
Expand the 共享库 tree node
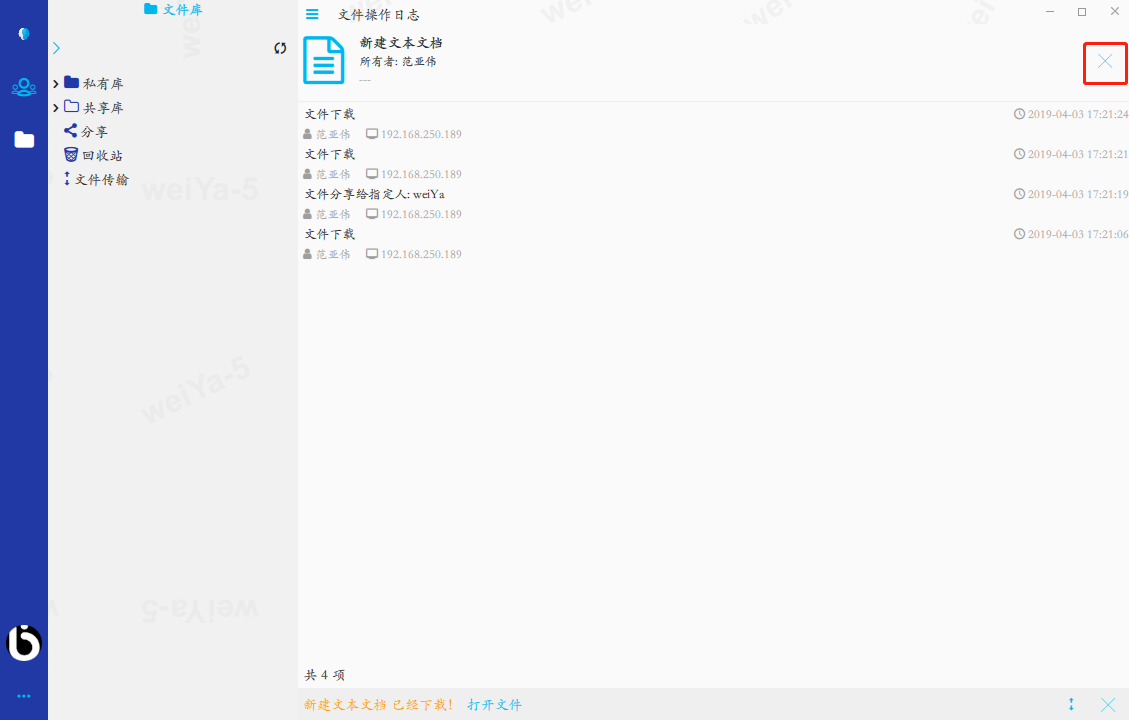[56, 107]
